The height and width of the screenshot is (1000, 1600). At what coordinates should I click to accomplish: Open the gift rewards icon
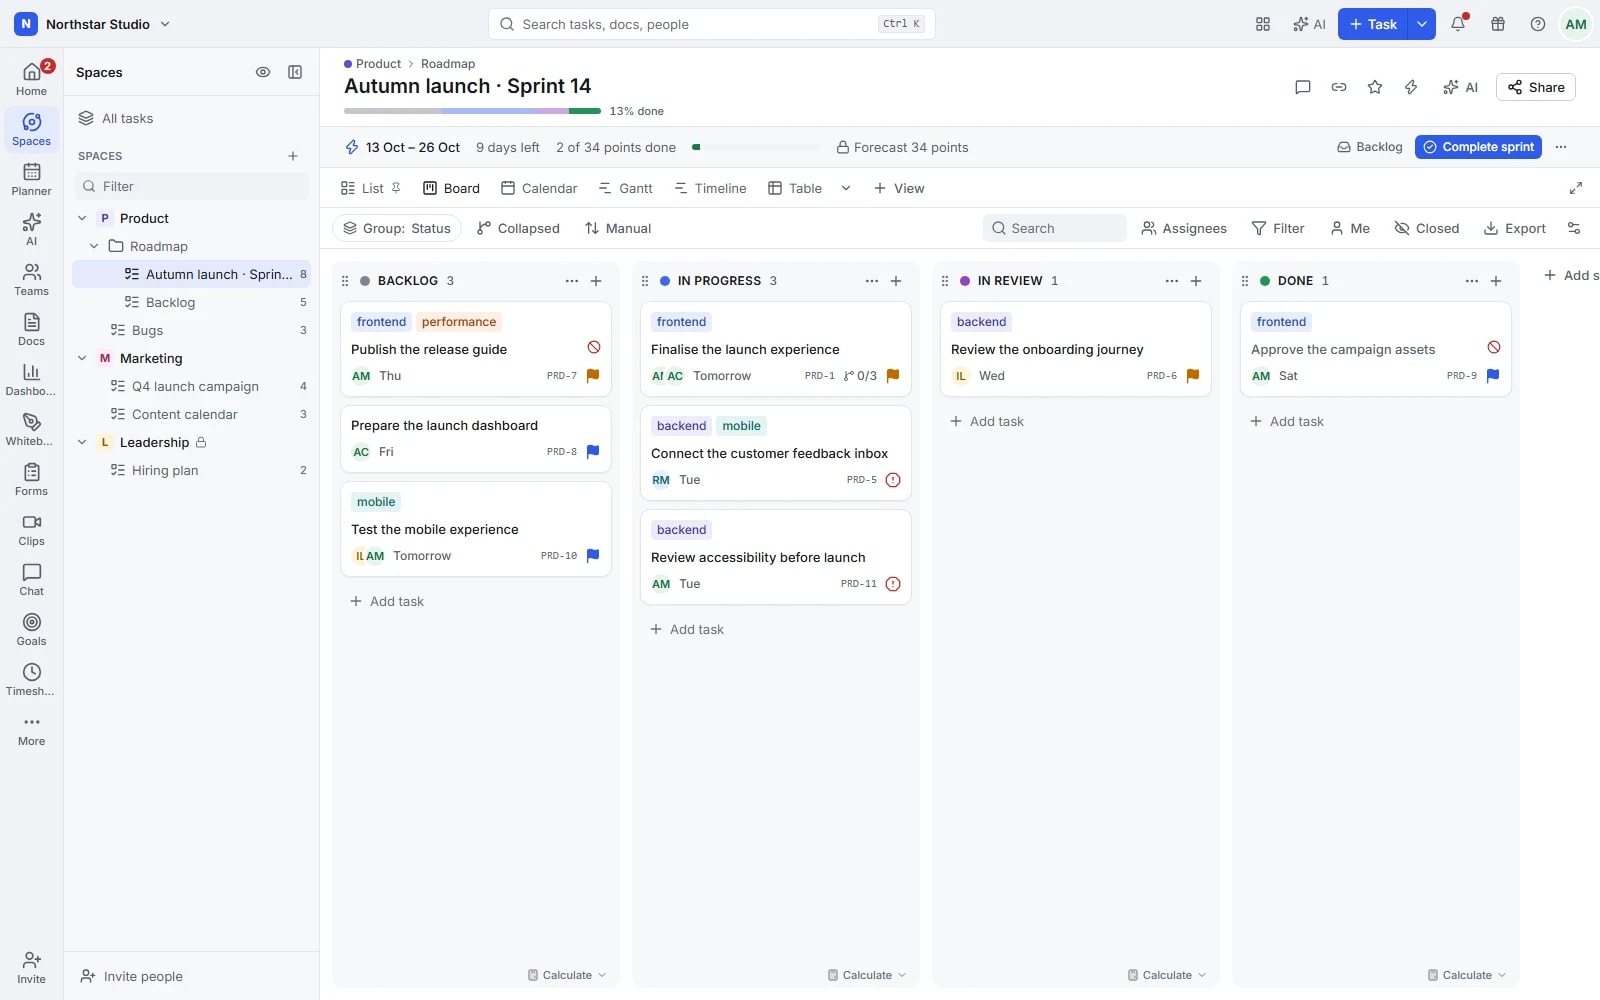coord(1498,24)
